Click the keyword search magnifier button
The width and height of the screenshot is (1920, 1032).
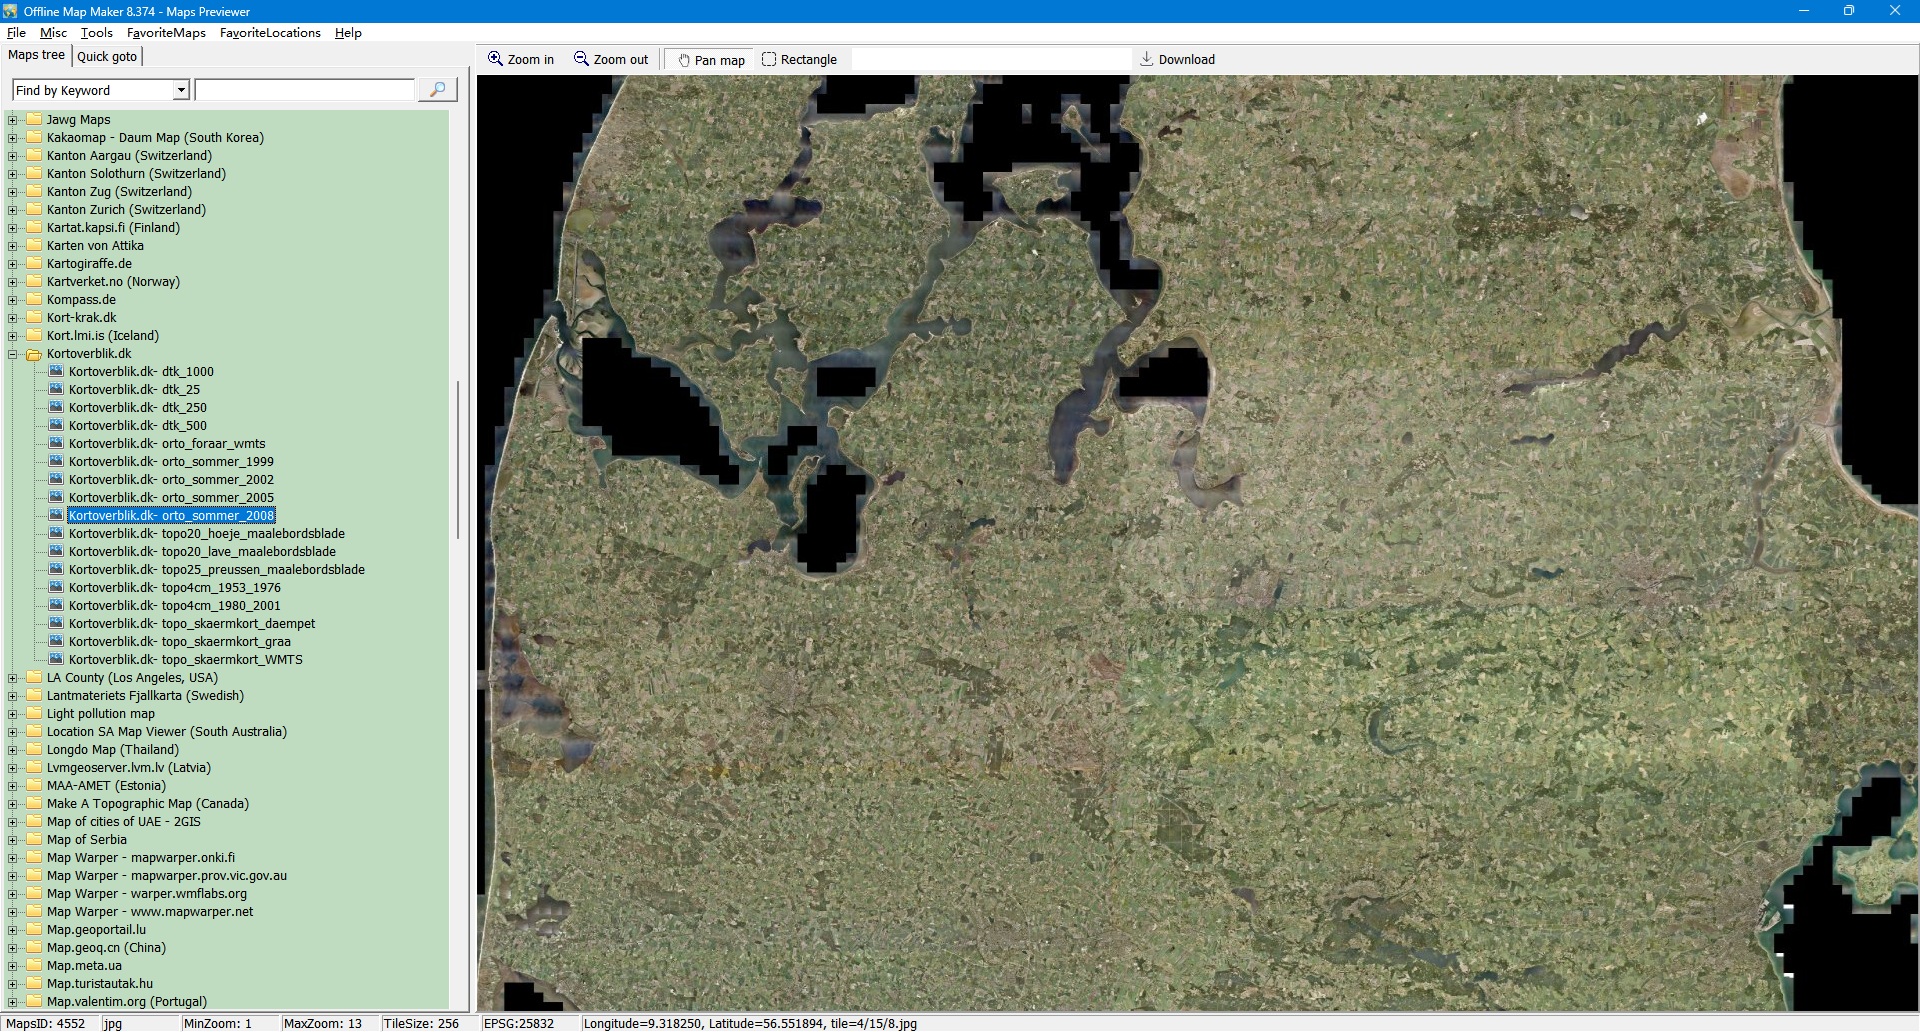point(437,90)
